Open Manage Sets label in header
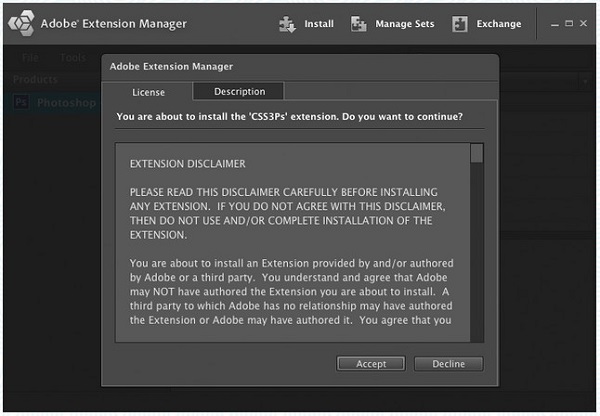600x416 pixels. tap(404, 24)
